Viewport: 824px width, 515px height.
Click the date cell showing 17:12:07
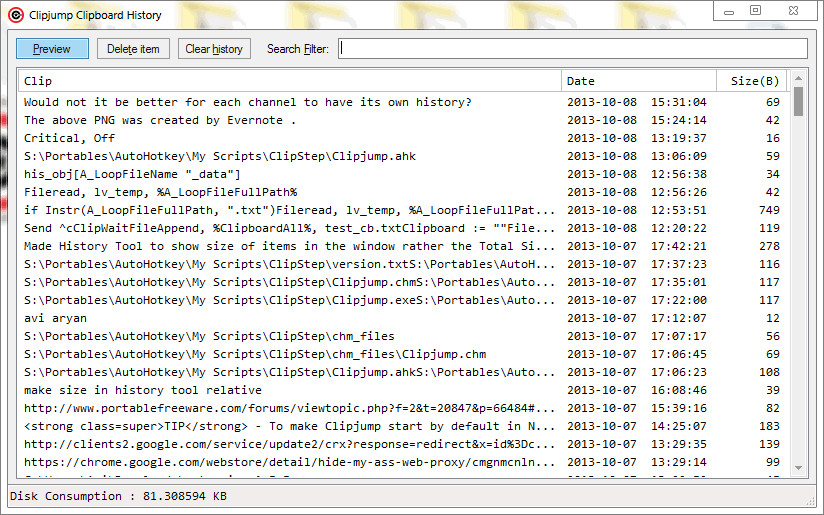tap(637, 318)
